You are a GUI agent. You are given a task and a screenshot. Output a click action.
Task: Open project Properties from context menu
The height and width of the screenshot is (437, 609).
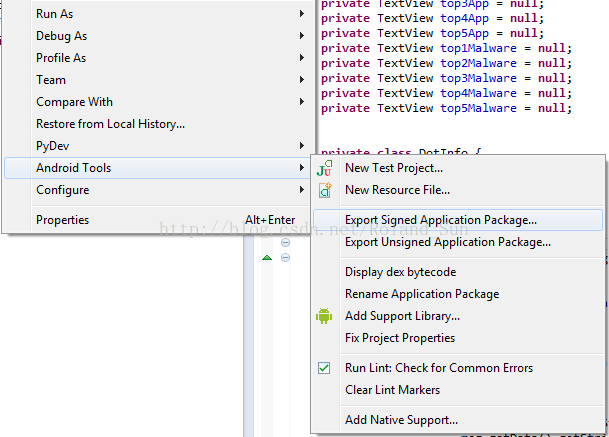tap(157, 220)
